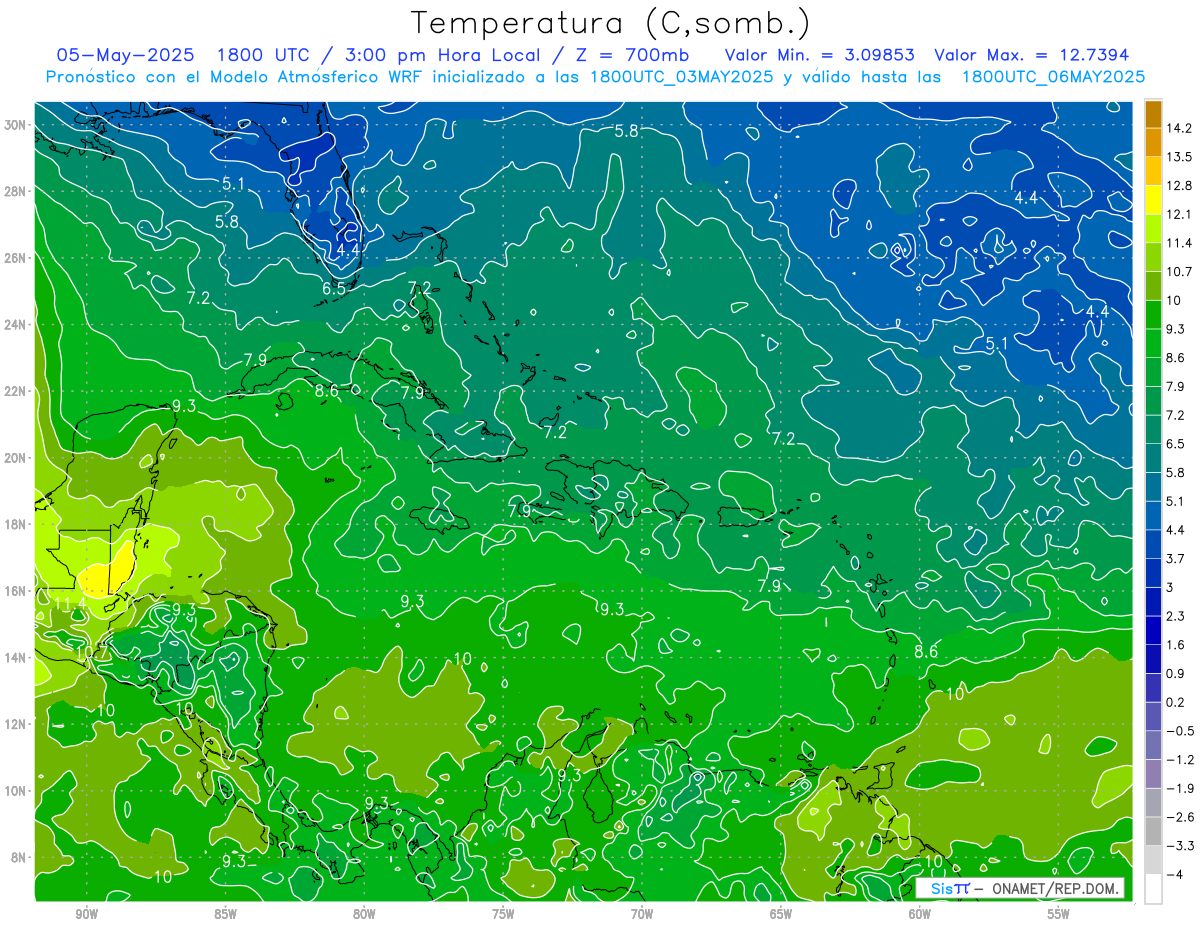Image resolution: width=1200 pixels, height=927 pixels.
Task: Click the 'SisTT - ONAMET/REP.DOM.' credit box
Action: tap(1022, 889)
